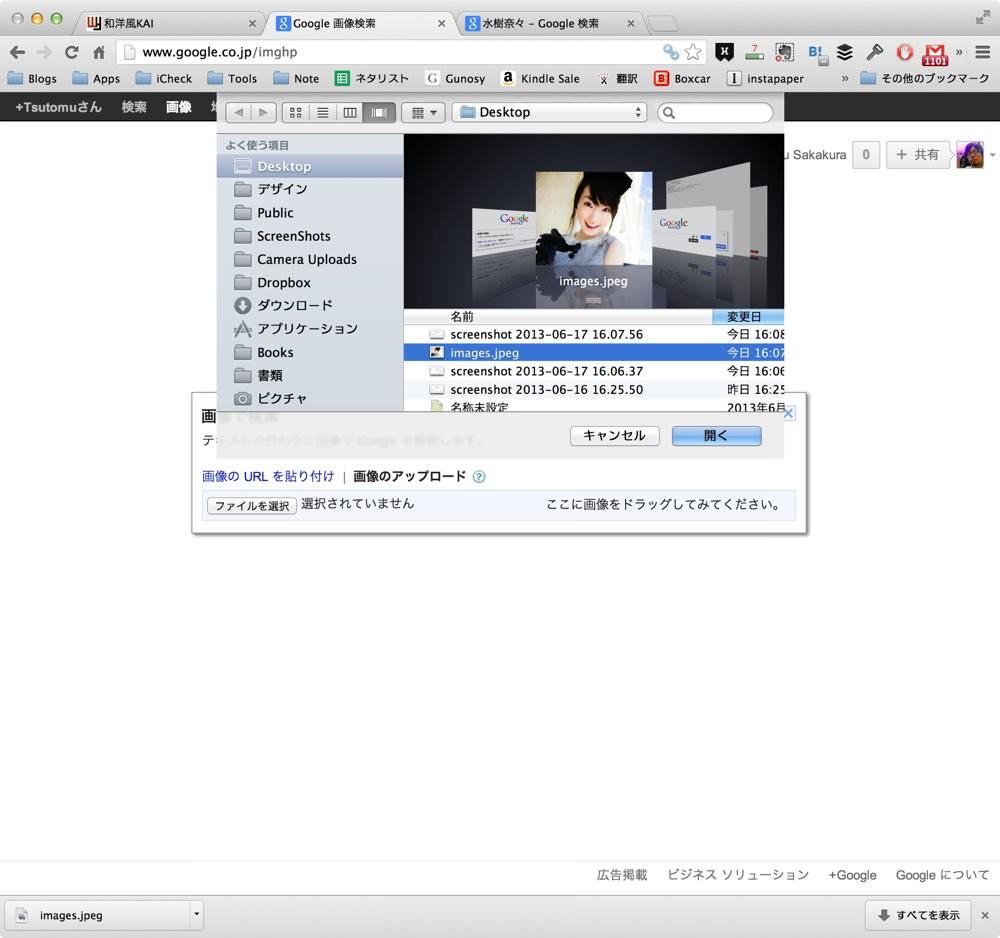Select the Cover Flow view button
The height and width of the screenshot is (938, 1000).
click(x=379, y=113)
